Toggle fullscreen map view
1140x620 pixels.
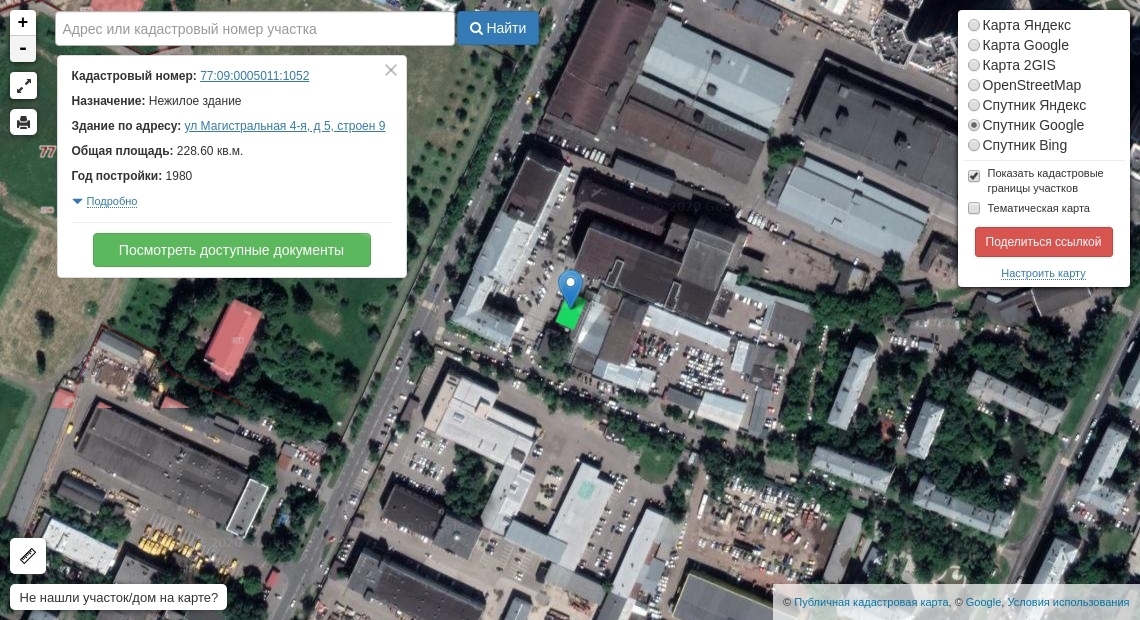[x=23, y=86]
